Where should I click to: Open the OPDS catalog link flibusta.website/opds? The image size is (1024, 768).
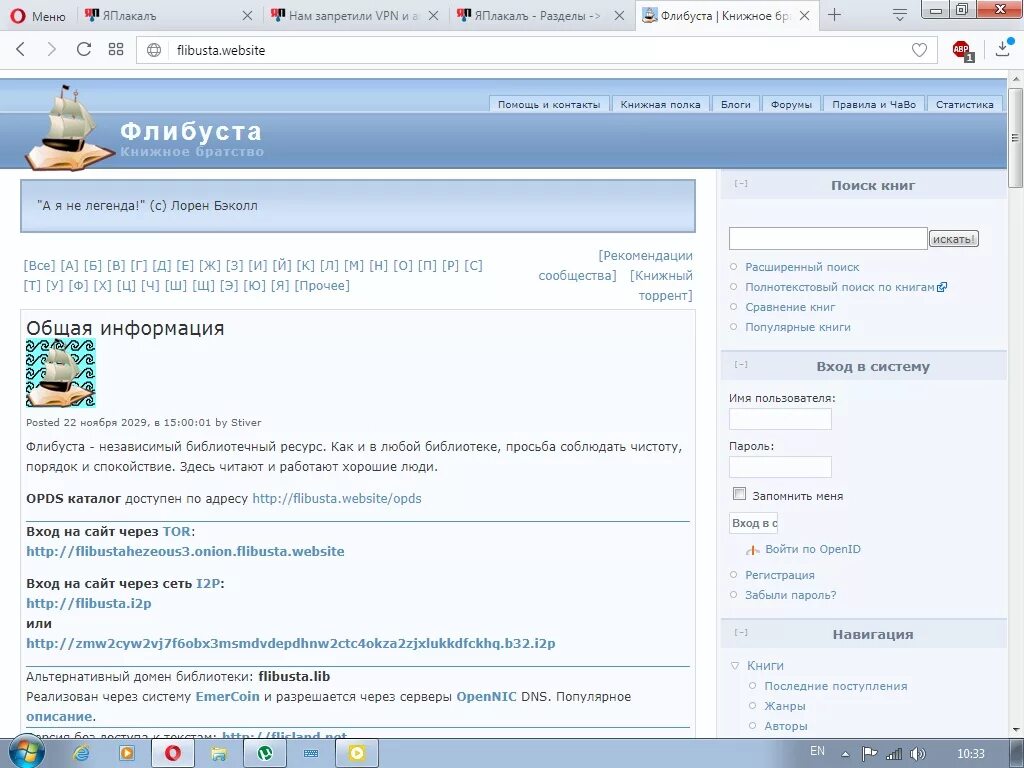point(336,499)
